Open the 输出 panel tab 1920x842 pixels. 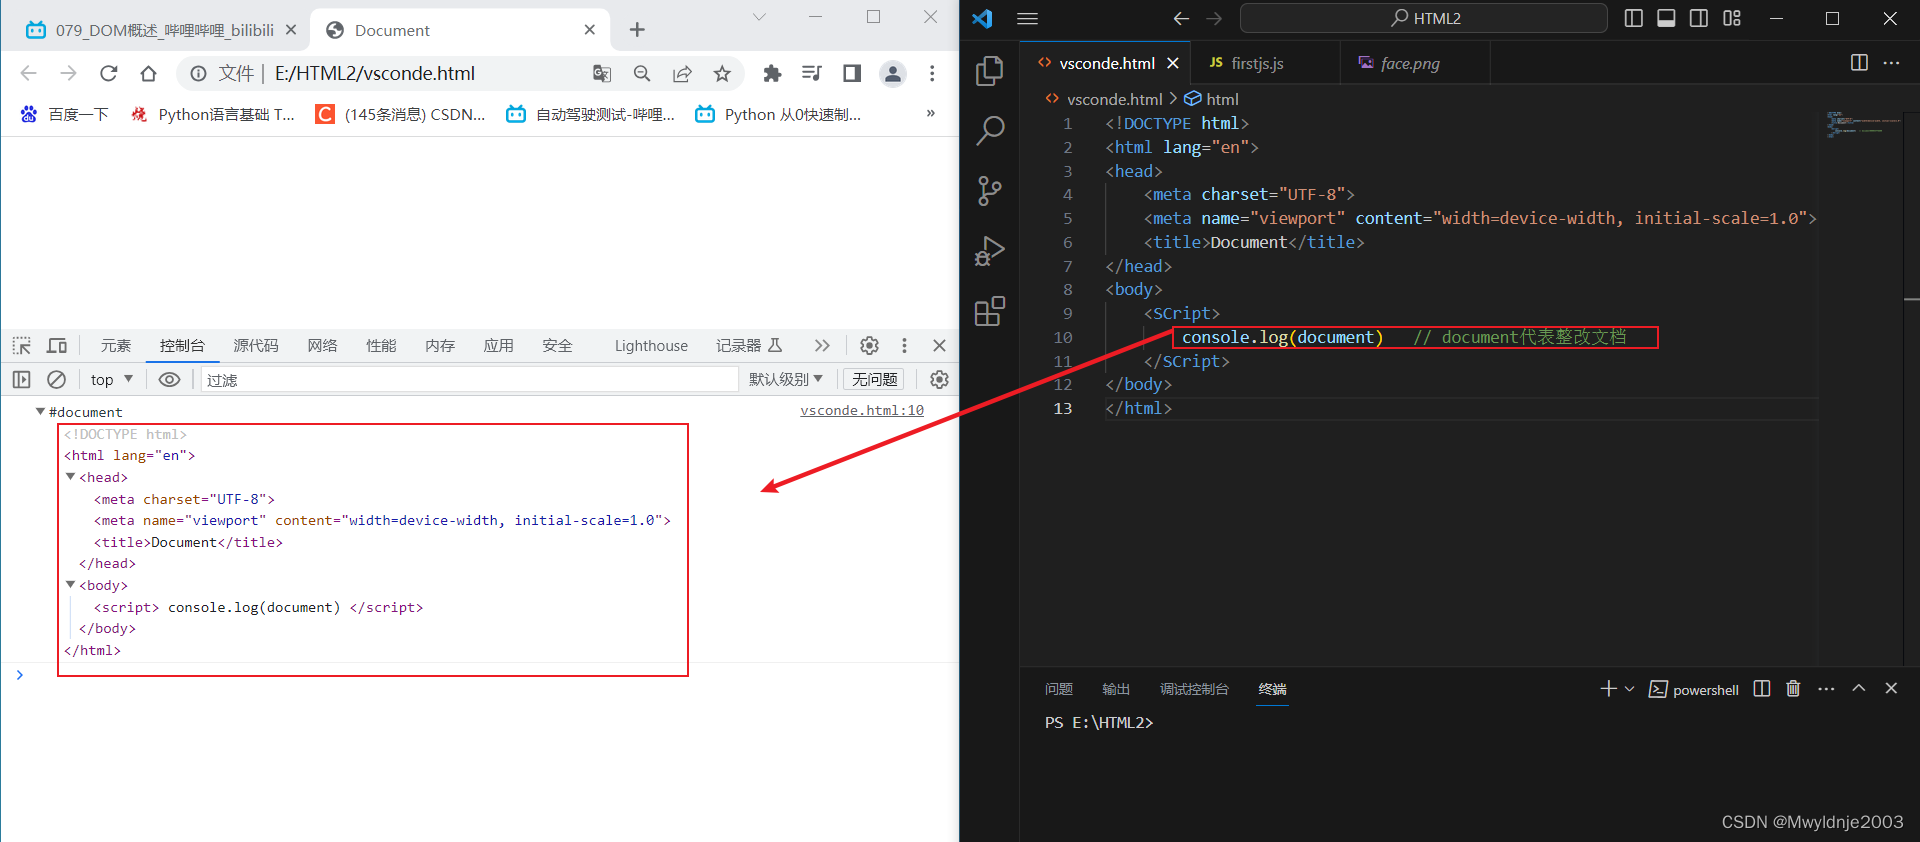(x=1116, y=689)
